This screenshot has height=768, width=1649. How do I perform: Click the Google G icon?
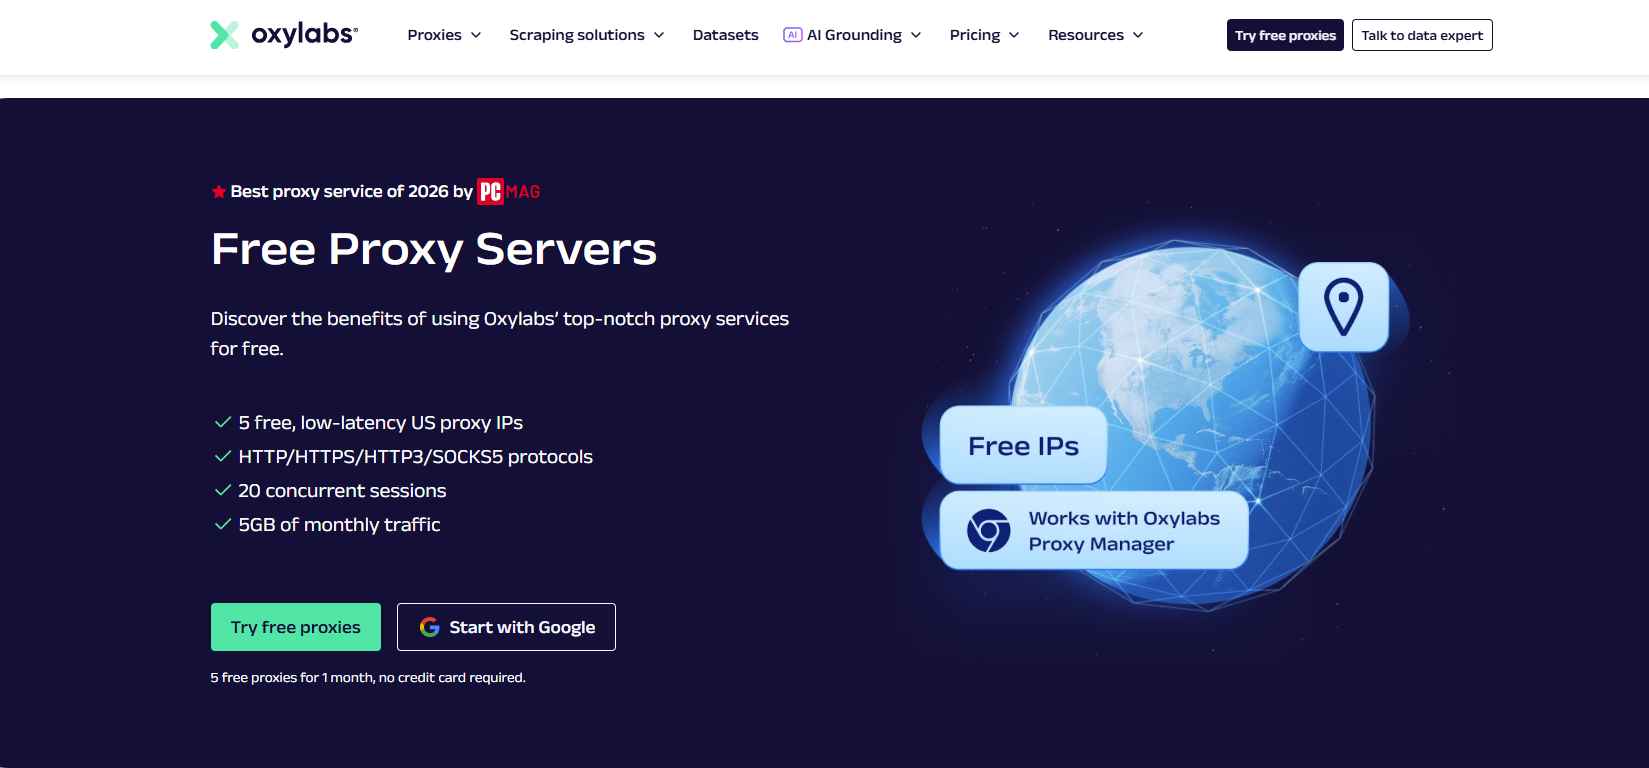[430, 627]
